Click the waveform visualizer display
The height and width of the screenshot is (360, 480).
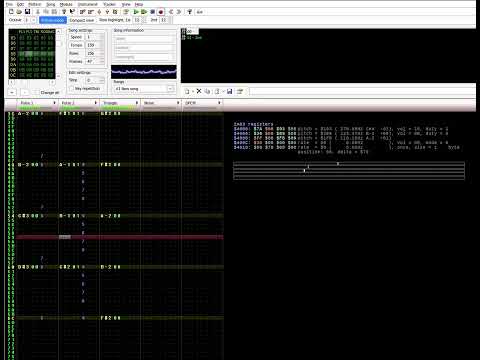tap(144, 72)
